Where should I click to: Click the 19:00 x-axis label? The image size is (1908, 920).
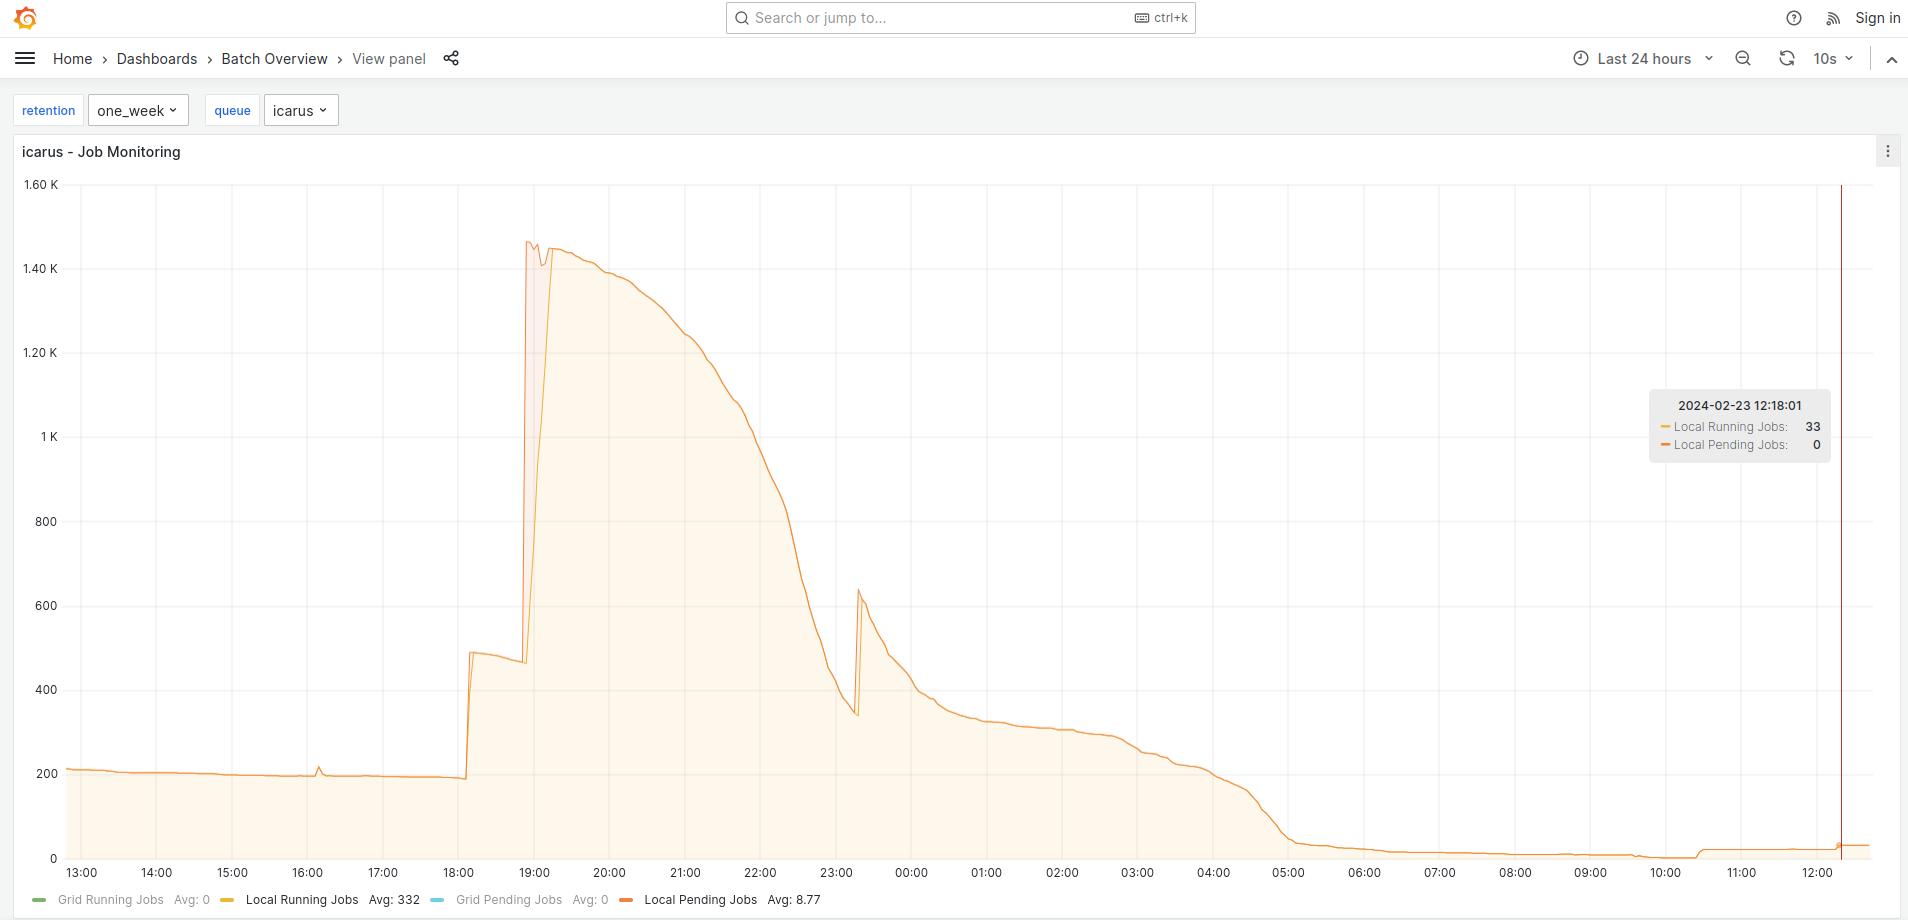pyautogui.click(x=534, y=873)
